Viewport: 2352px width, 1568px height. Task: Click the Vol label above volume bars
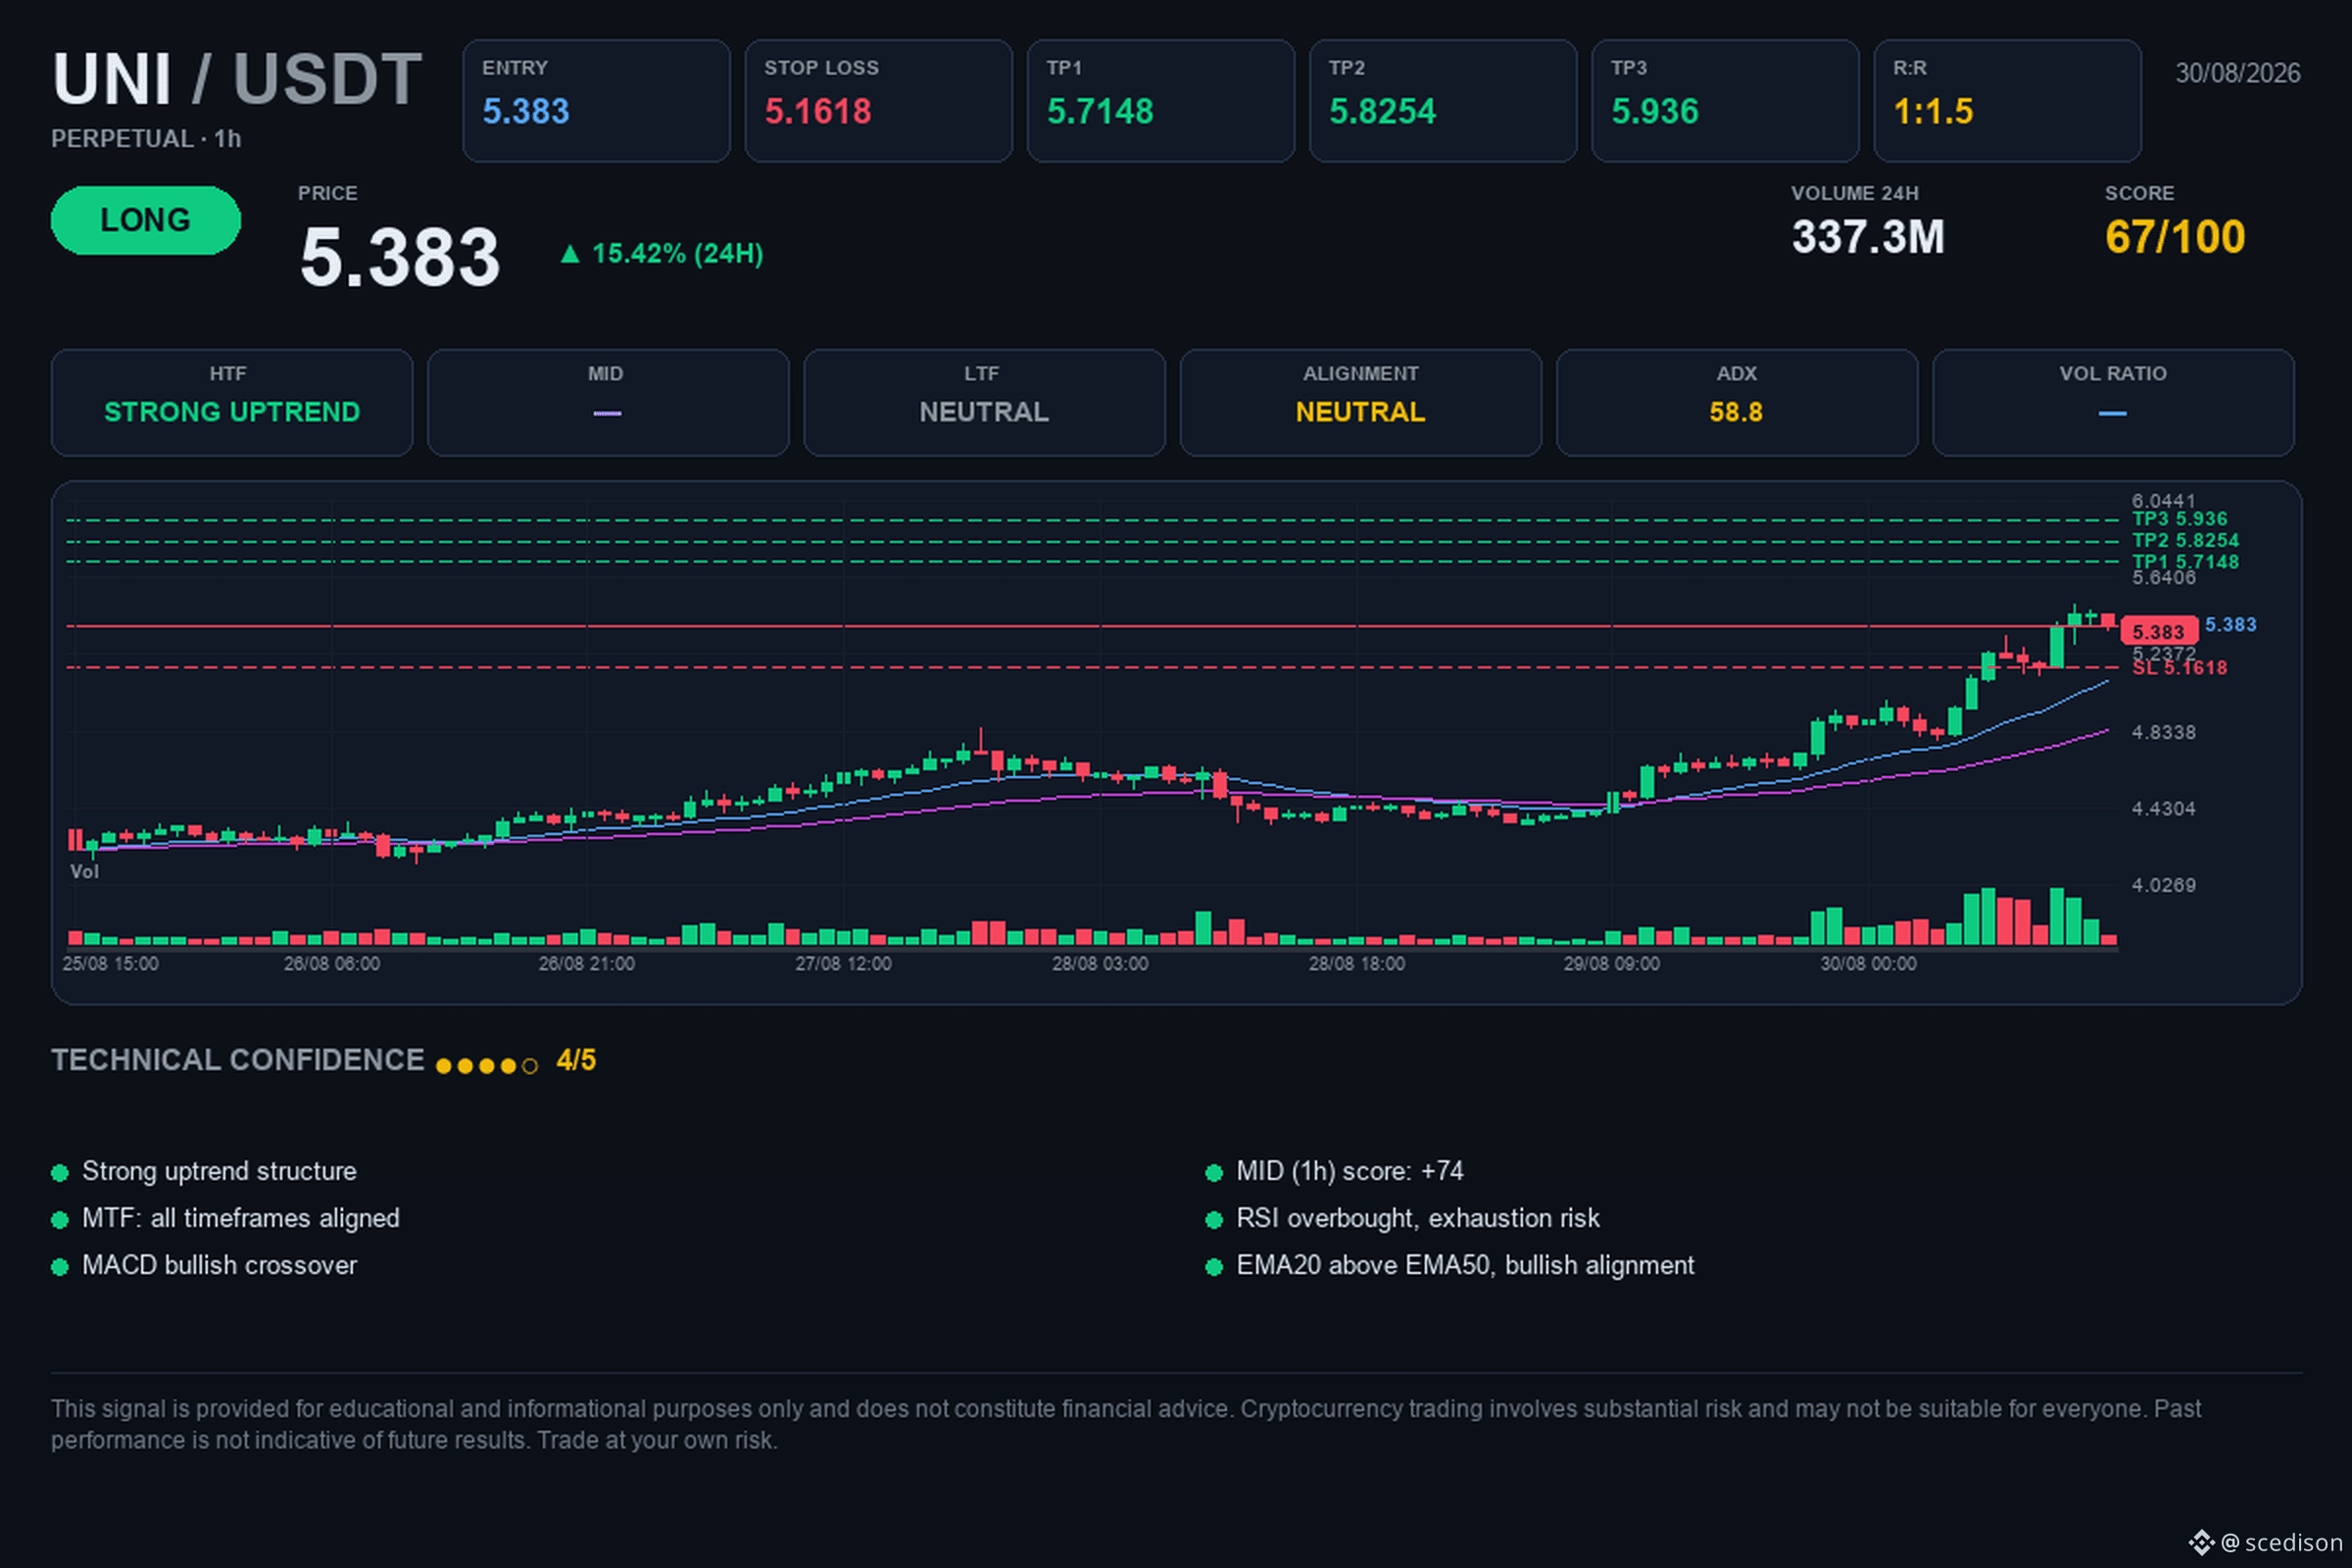[x=84, y=872]
